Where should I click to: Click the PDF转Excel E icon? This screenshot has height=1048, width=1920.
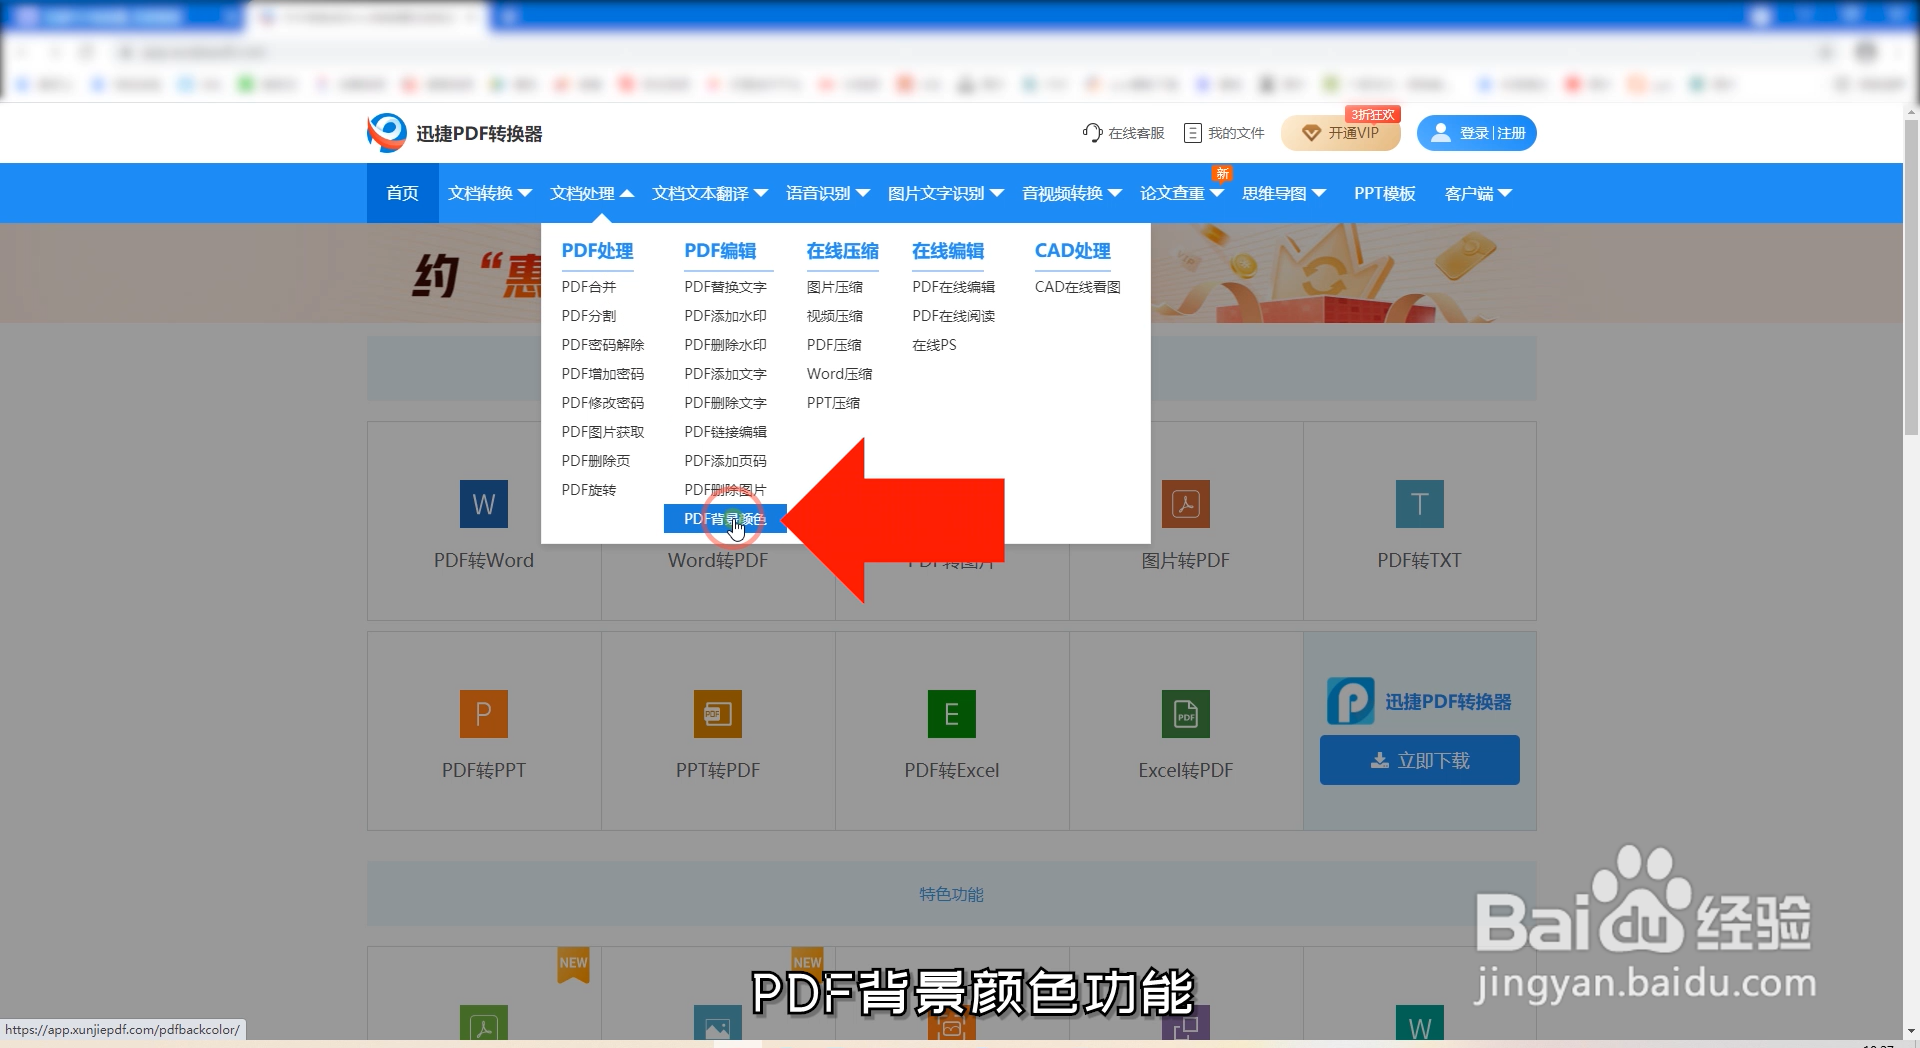[952, 714]
